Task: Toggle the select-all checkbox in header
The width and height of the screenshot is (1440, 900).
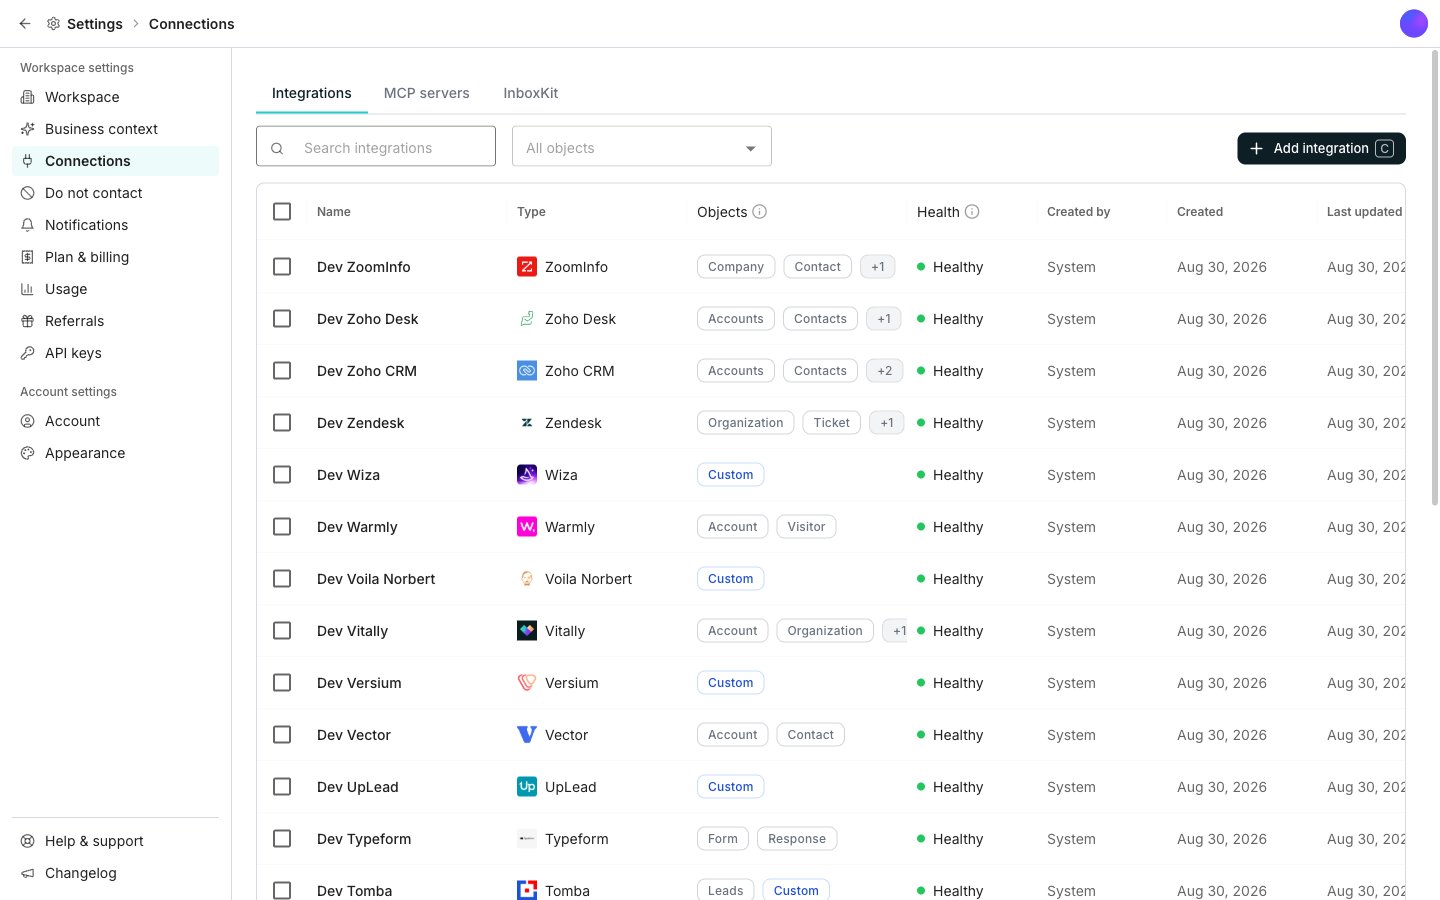Action: point(282,212)
